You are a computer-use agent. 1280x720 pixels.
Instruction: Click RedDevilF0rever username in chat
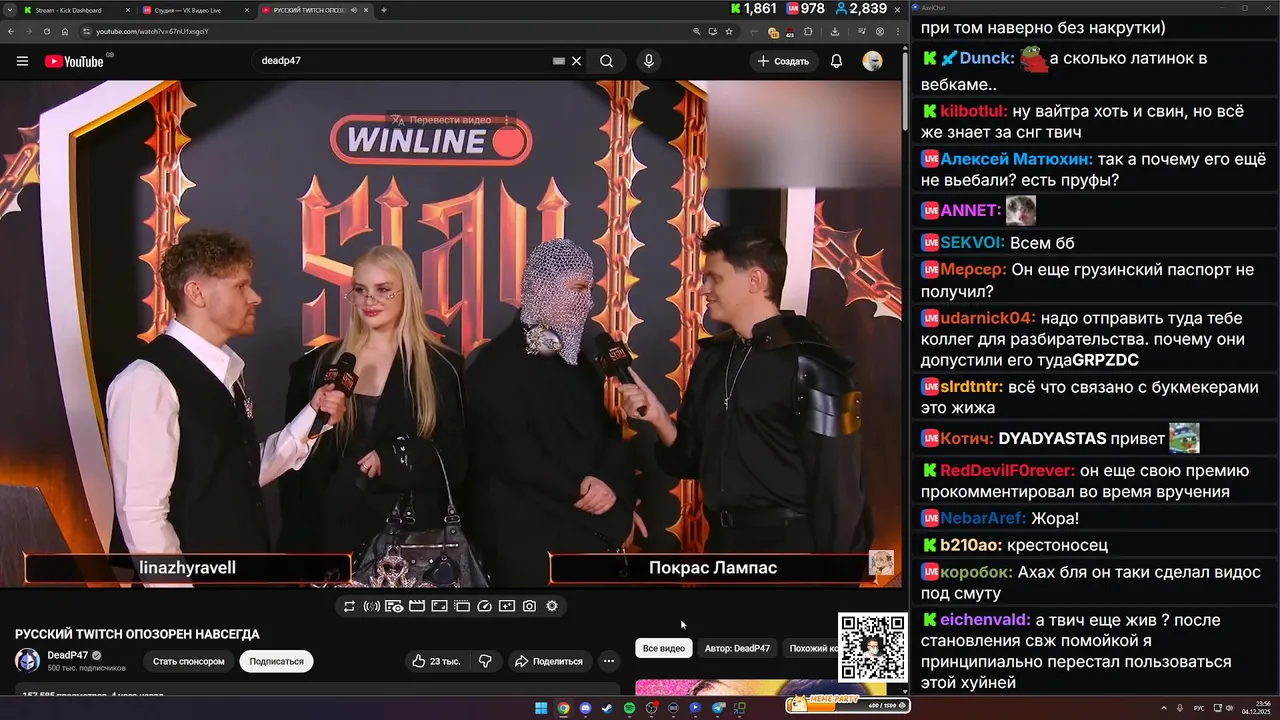coord(1008,470)
